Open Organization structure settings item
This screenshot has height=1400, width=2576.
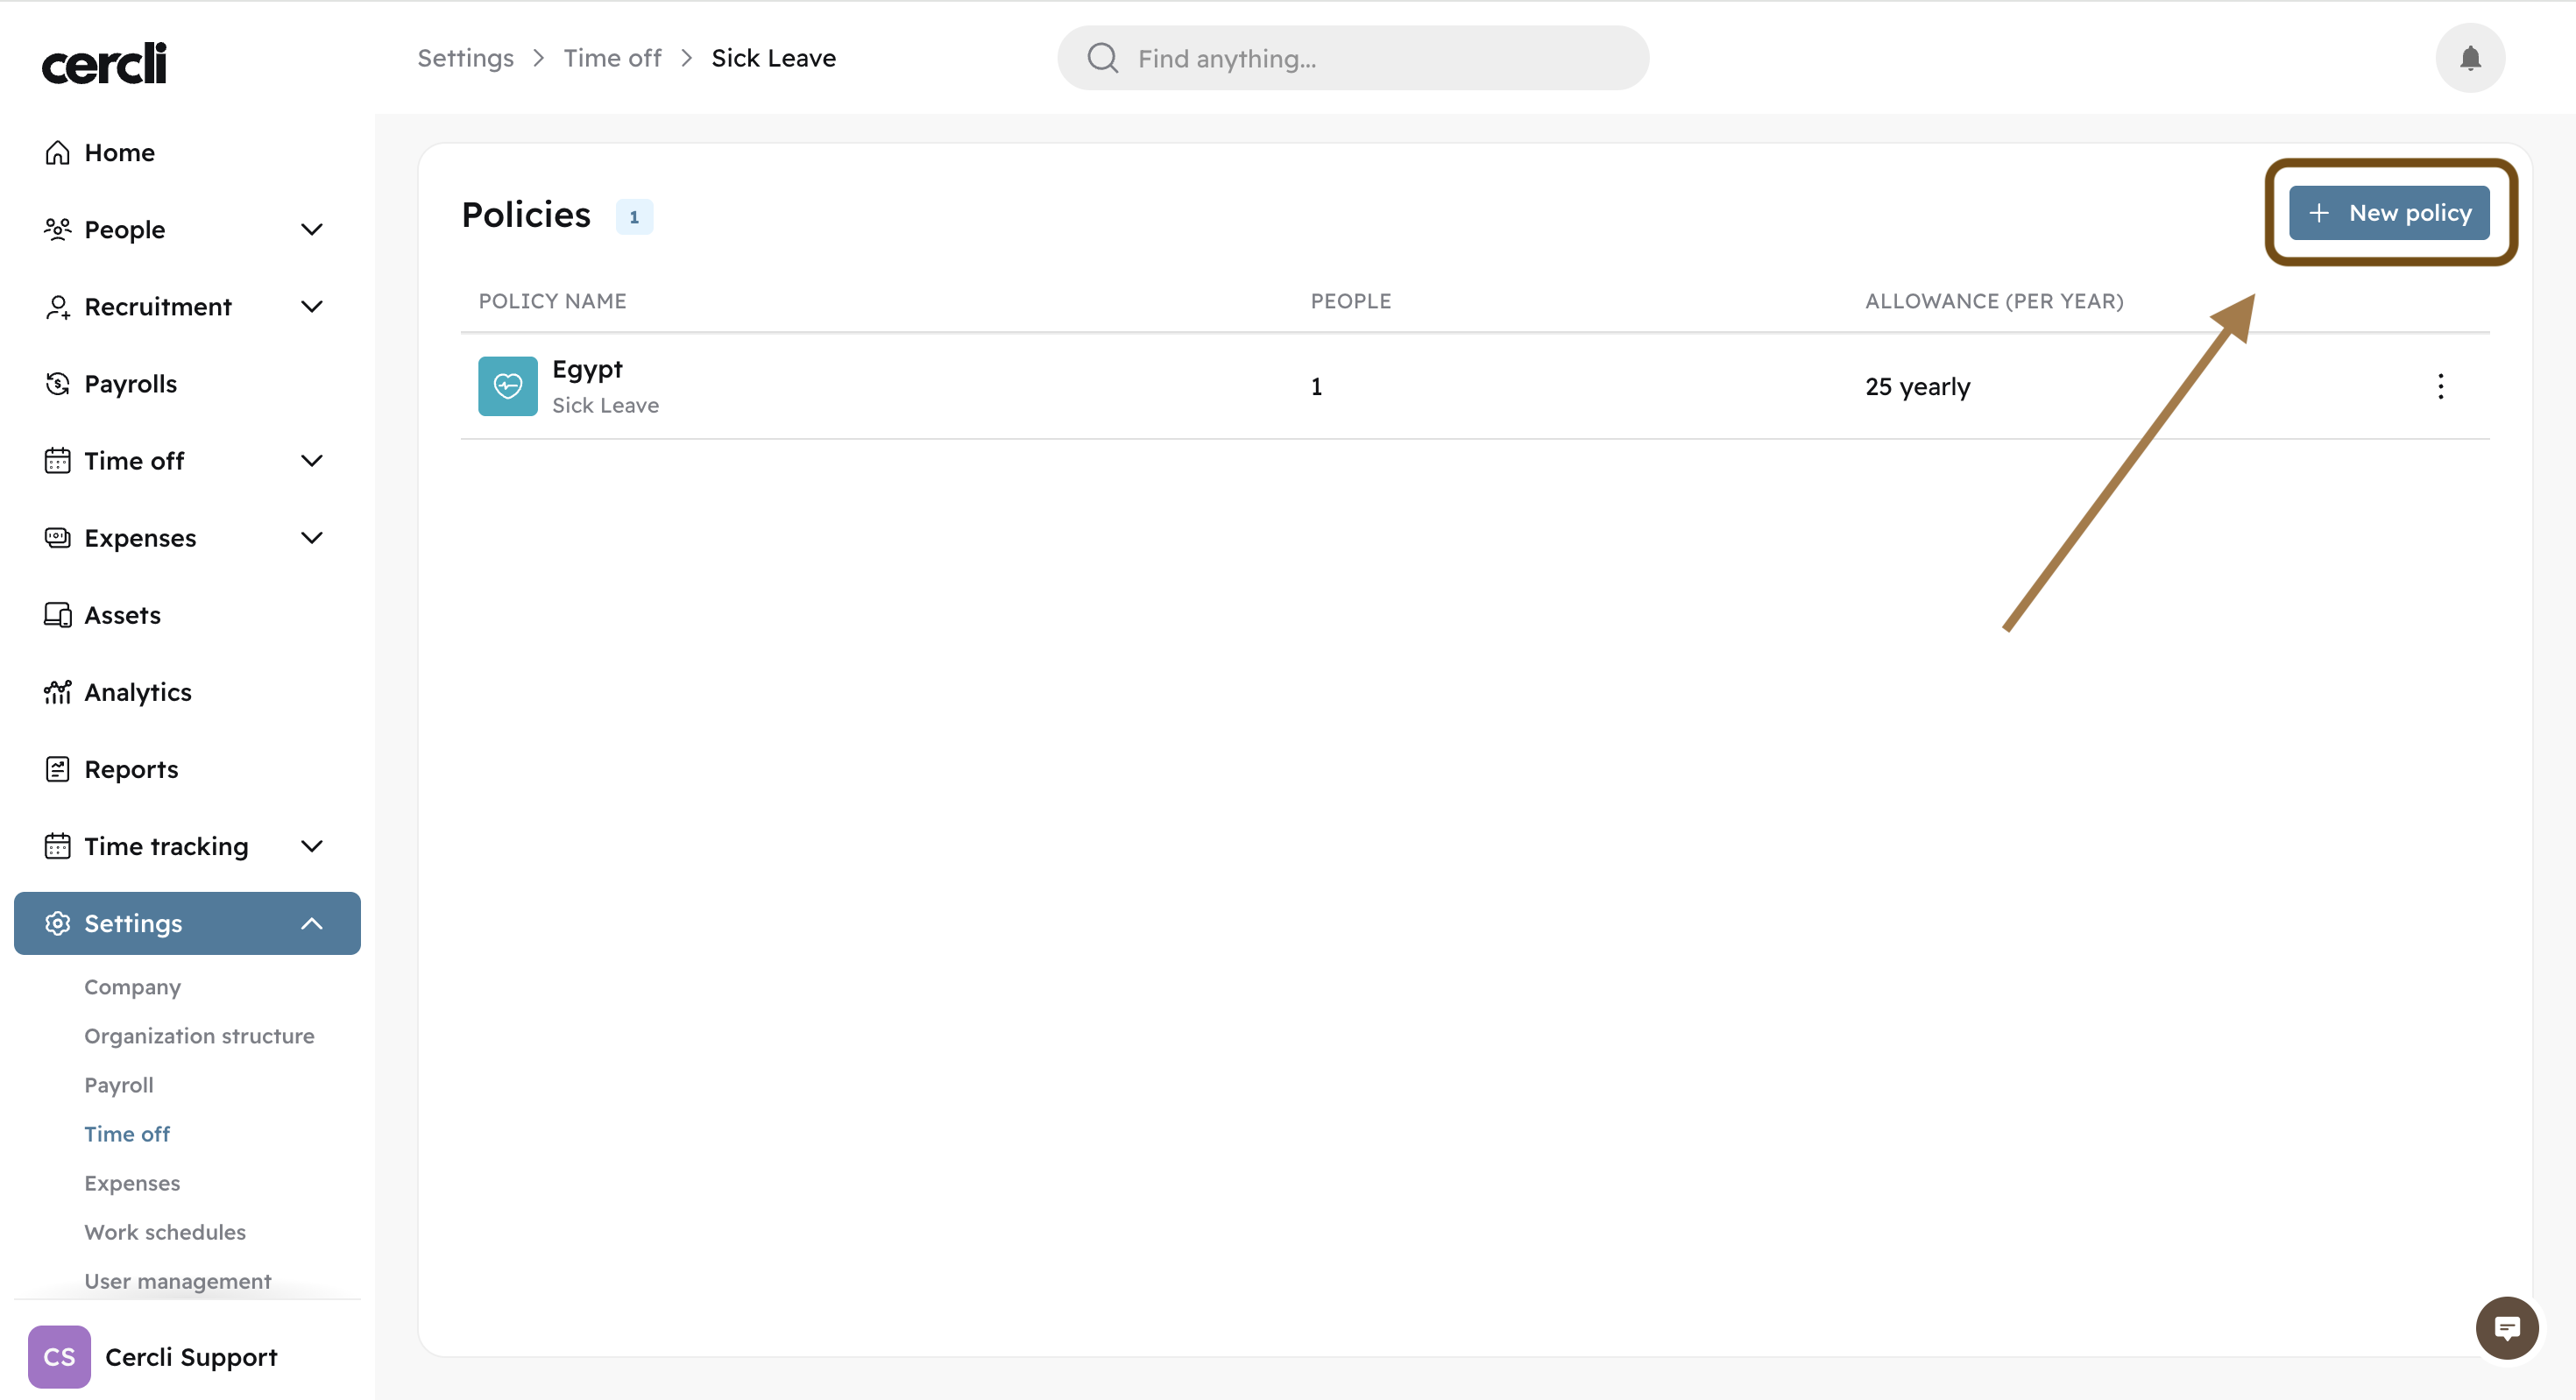(199, 1036)
